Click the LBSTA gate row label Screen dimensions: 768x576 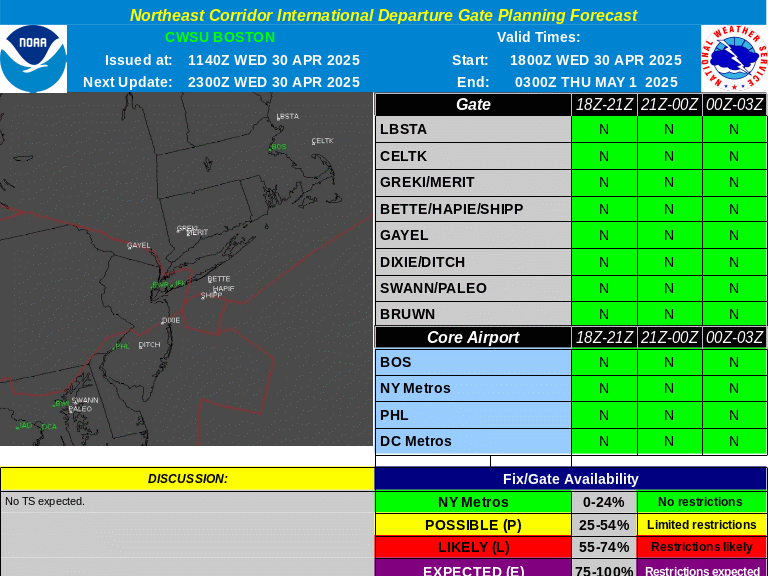(473, 129)
